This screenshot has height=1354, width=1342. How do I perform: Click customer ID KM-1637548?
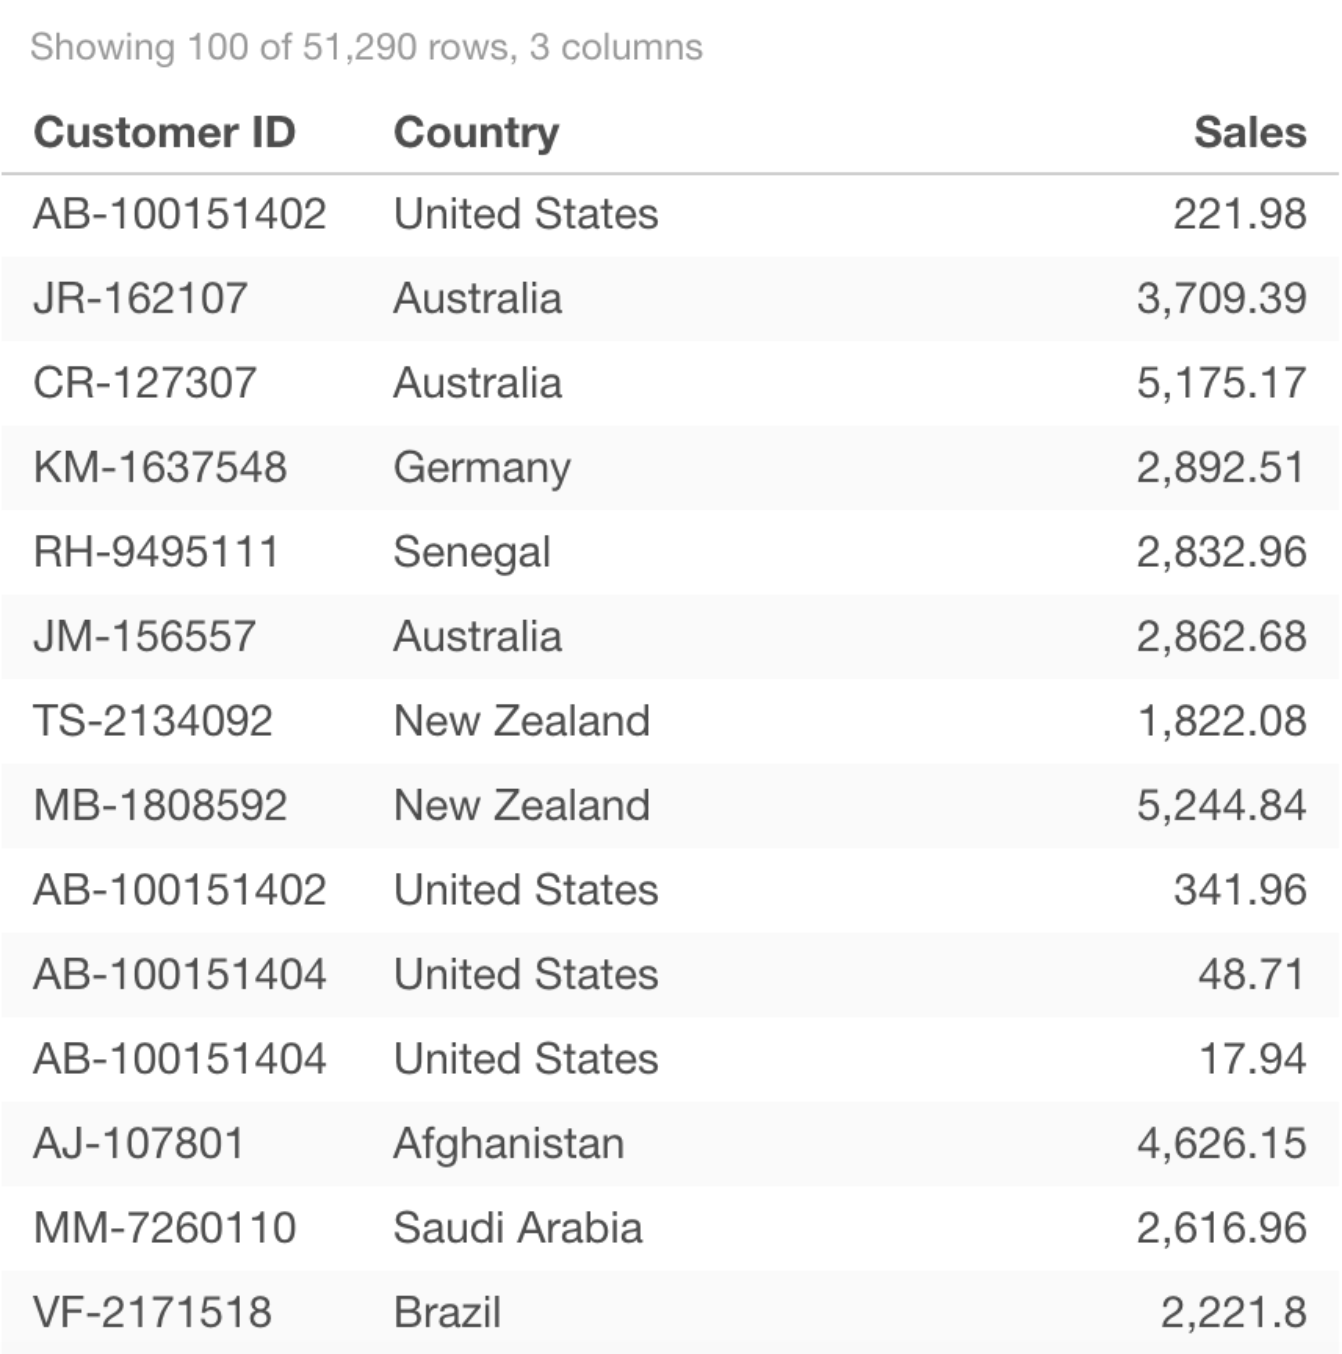click(x=160, y=467)
